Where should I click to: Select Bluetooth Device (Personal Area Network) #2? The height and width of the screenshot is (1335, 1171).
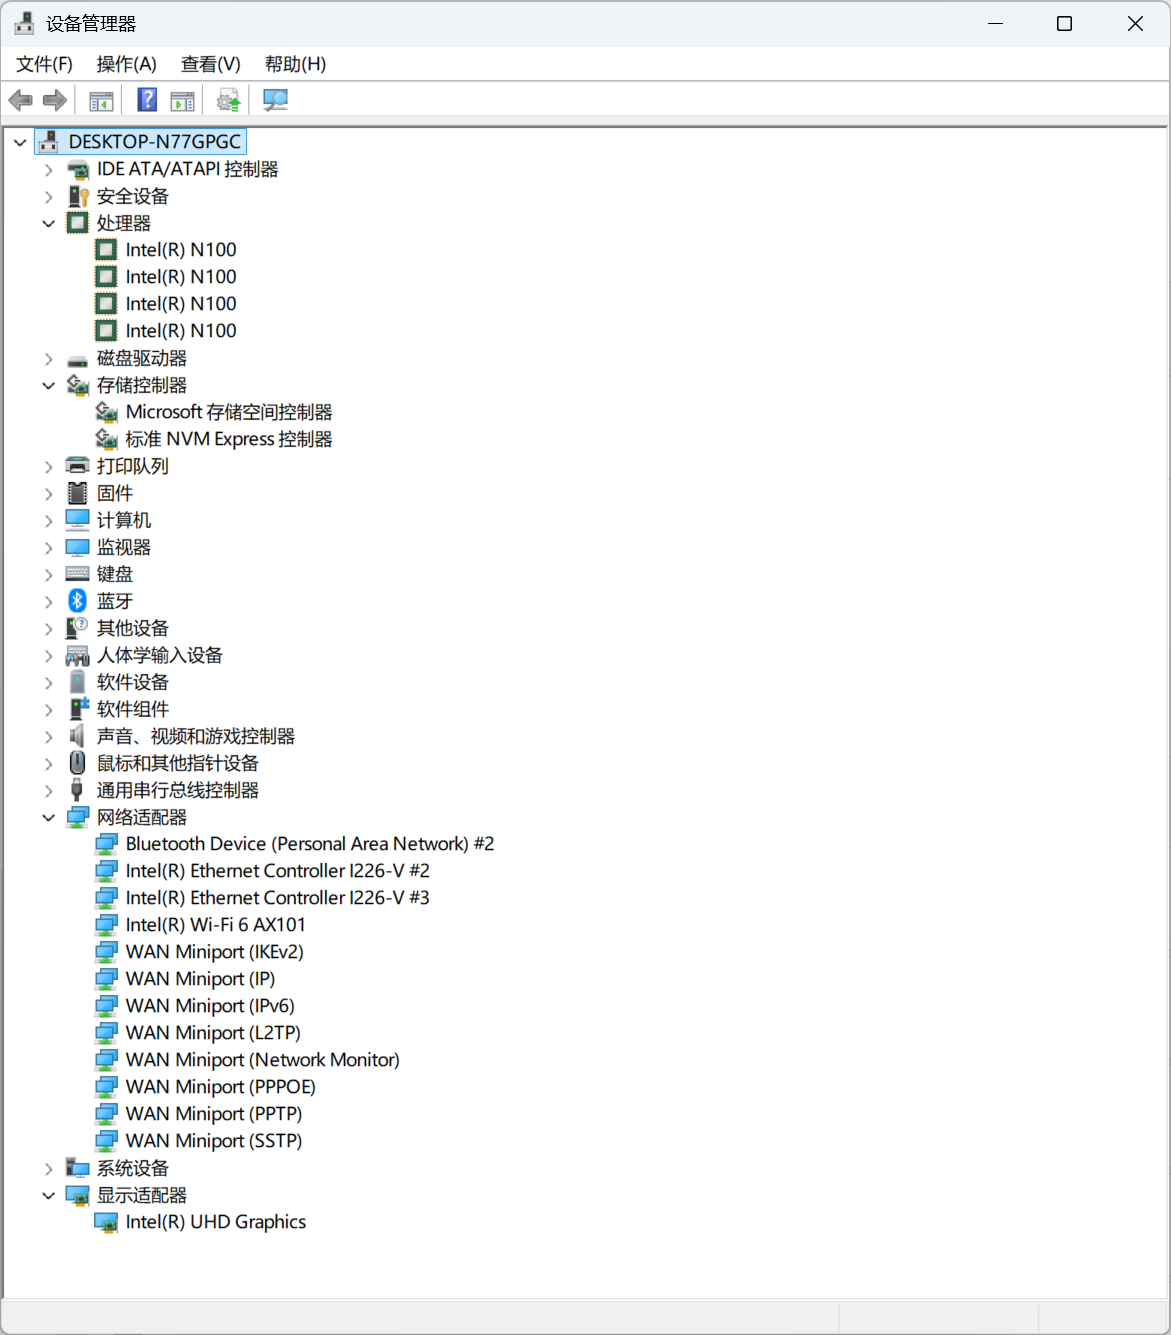click(x=309, y=844)
